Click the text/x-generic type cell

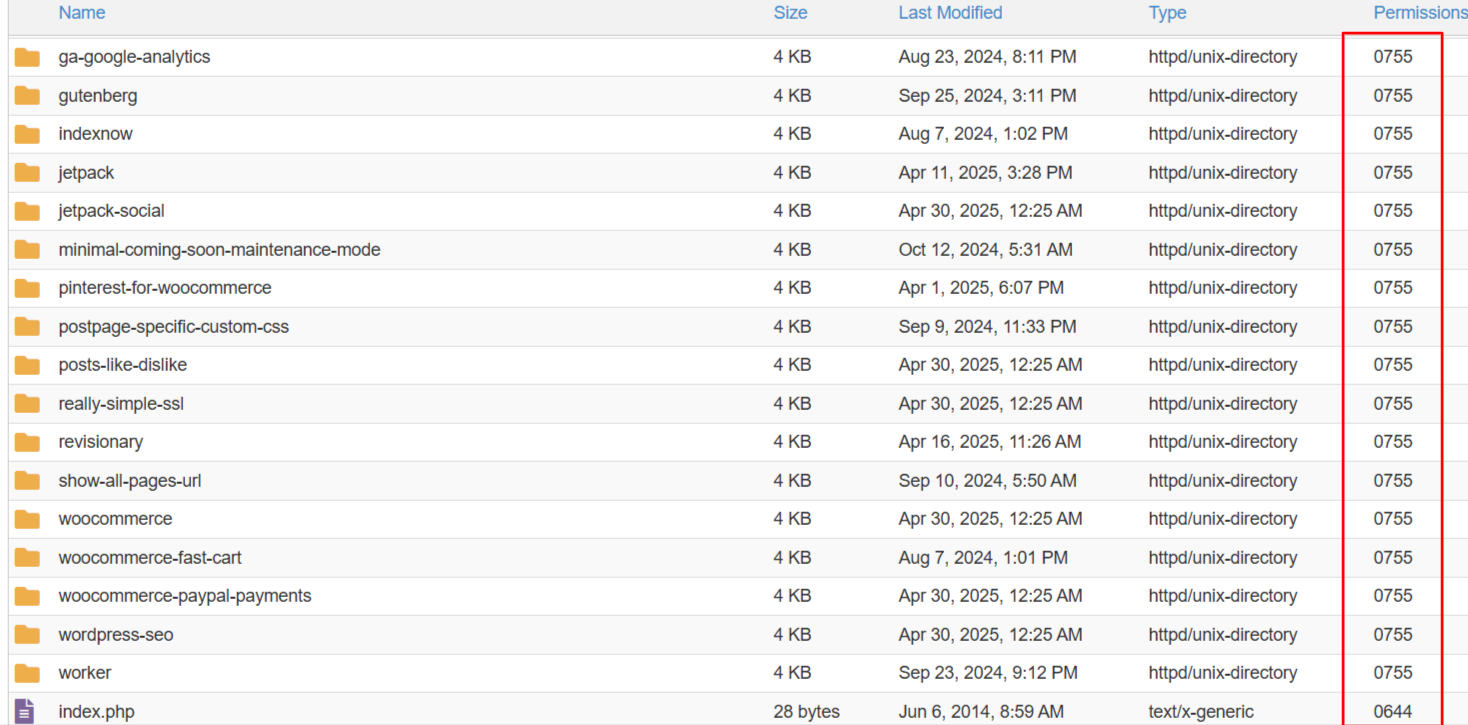(x=1201, y=712)
